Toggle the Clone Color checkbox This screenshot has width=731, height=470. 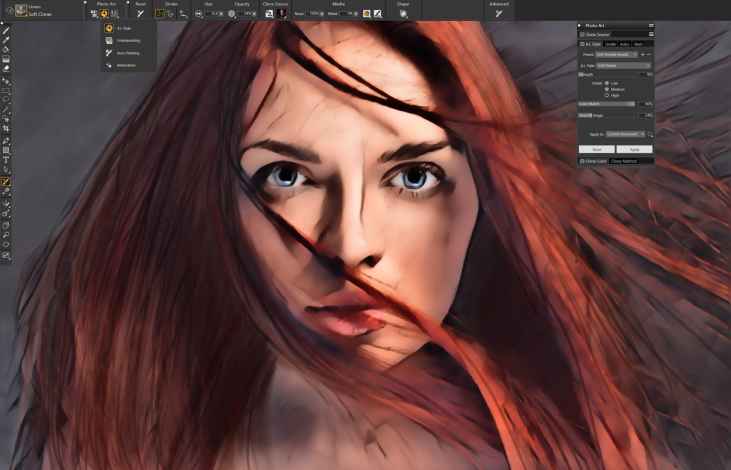click(583, 160)
